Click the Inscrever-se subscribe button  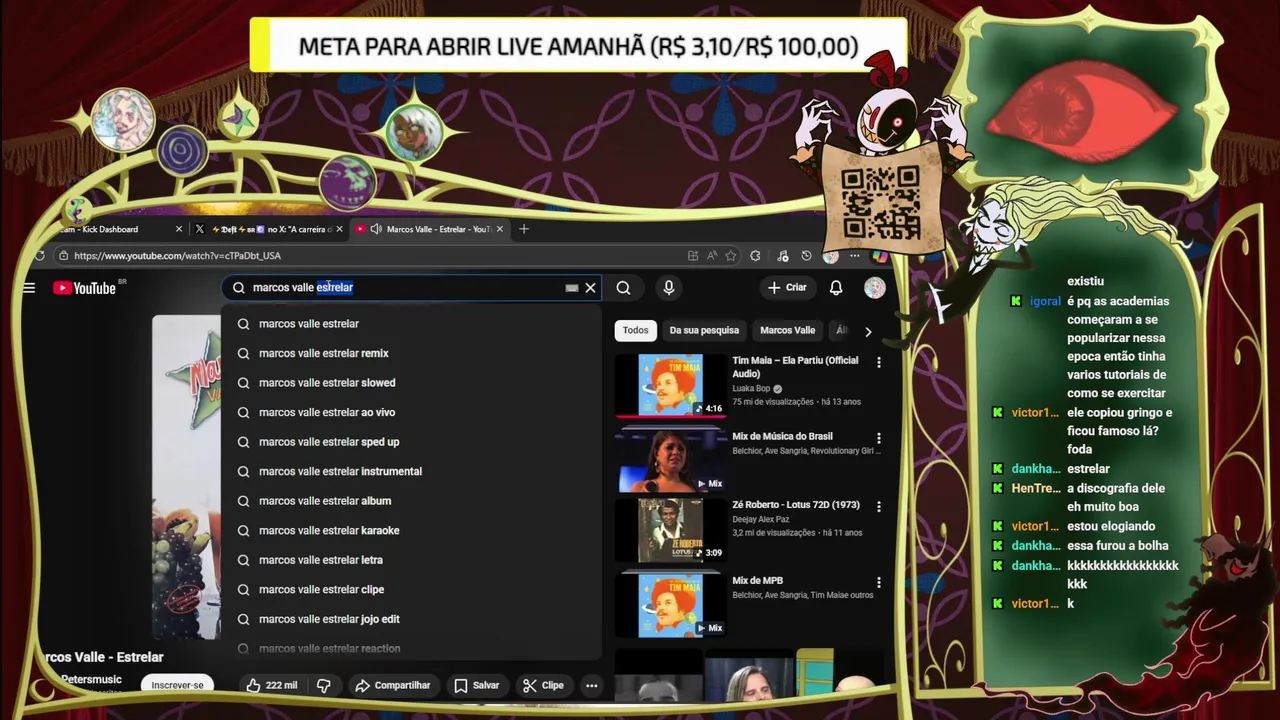click(x=177, y=685)
